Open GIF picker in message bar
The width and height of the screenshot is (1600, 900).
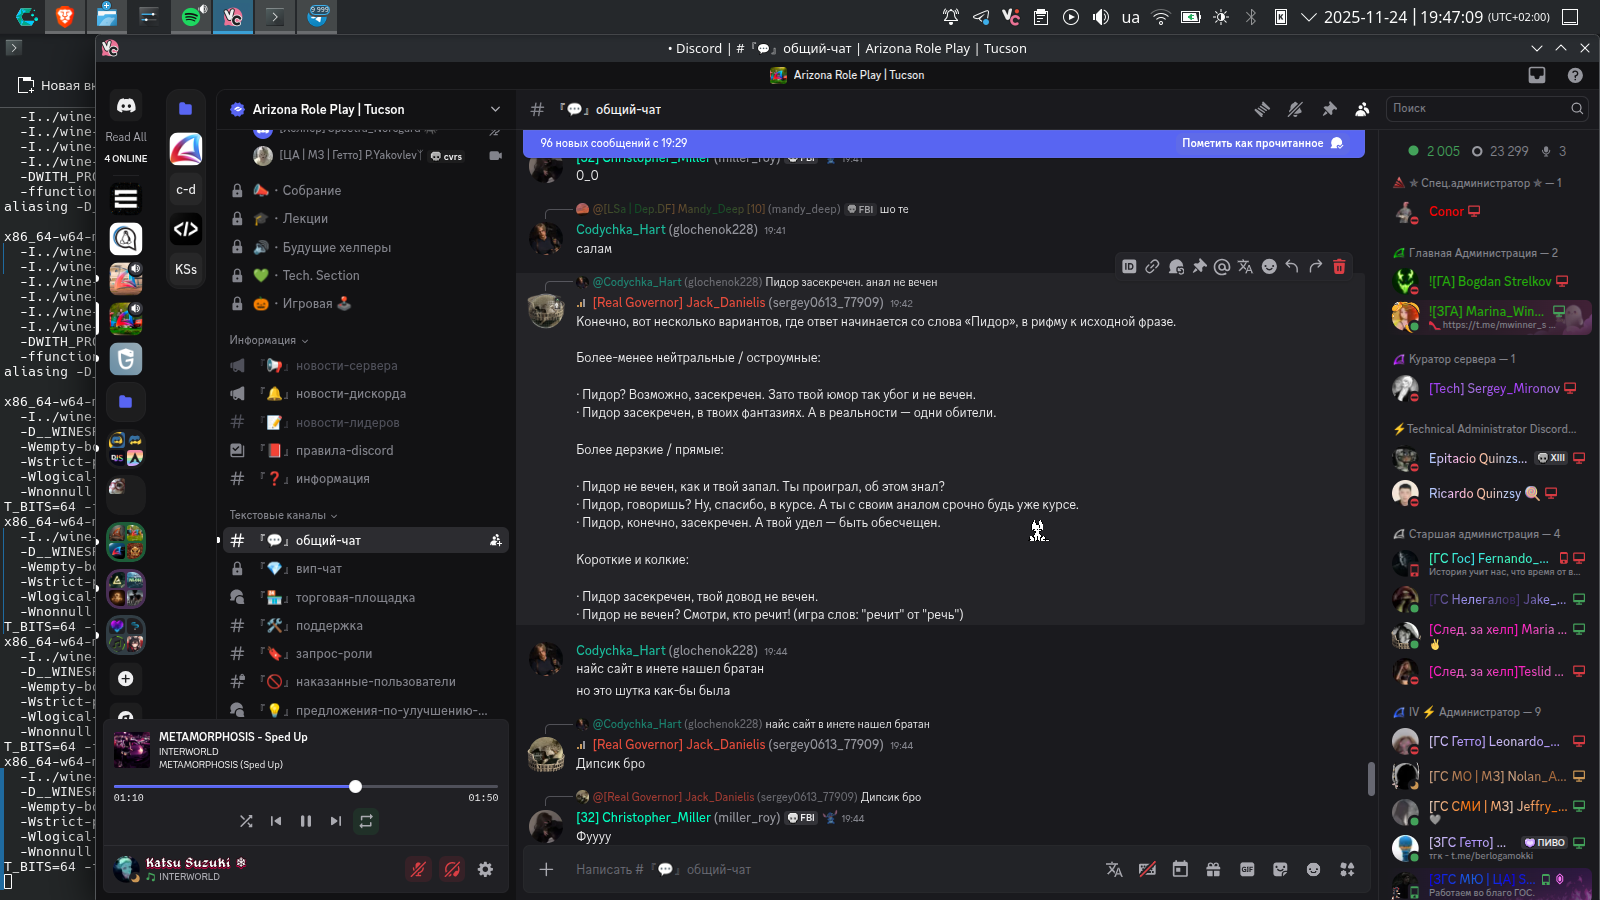tap(1247, 869)
